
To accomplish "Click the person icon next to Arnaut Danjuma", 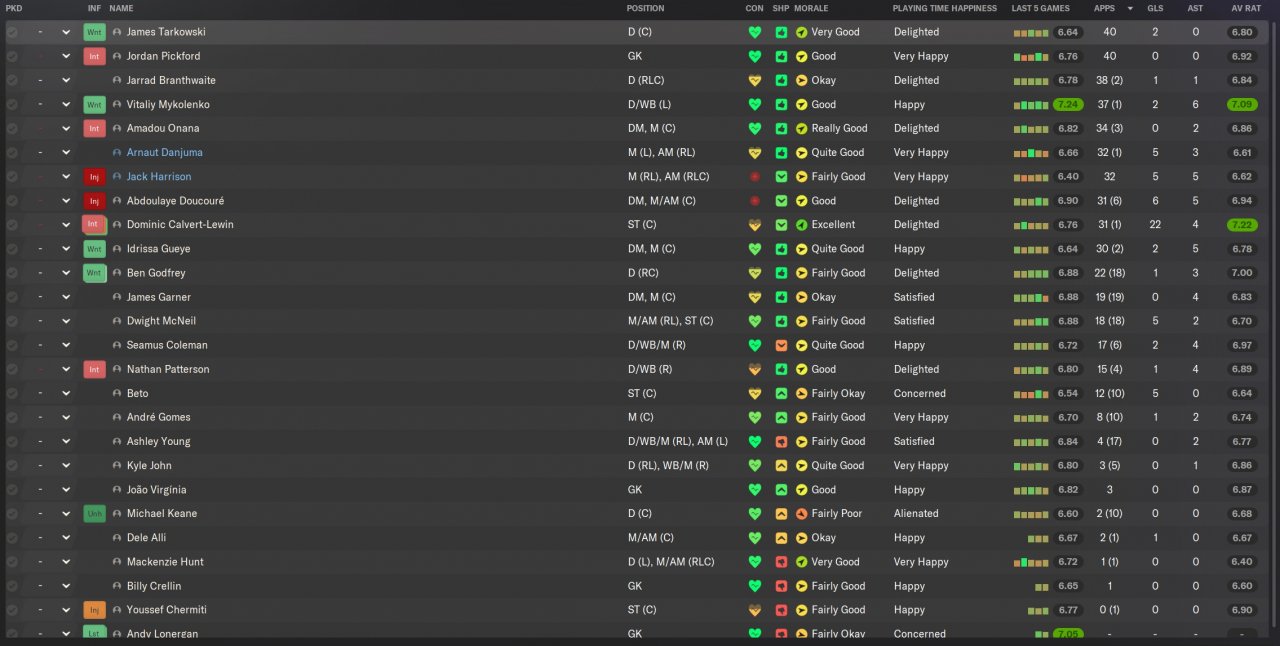I will 117,153.
